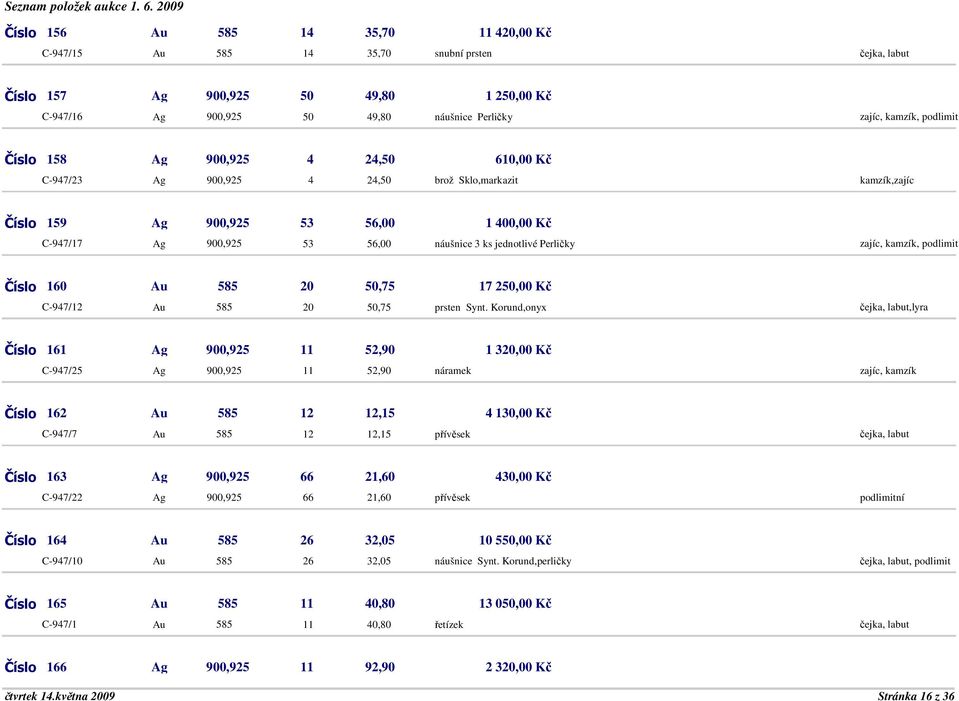Select catalog code C-947/15
The height and width of the screenshot is (701, 959).
coord(62,53)
